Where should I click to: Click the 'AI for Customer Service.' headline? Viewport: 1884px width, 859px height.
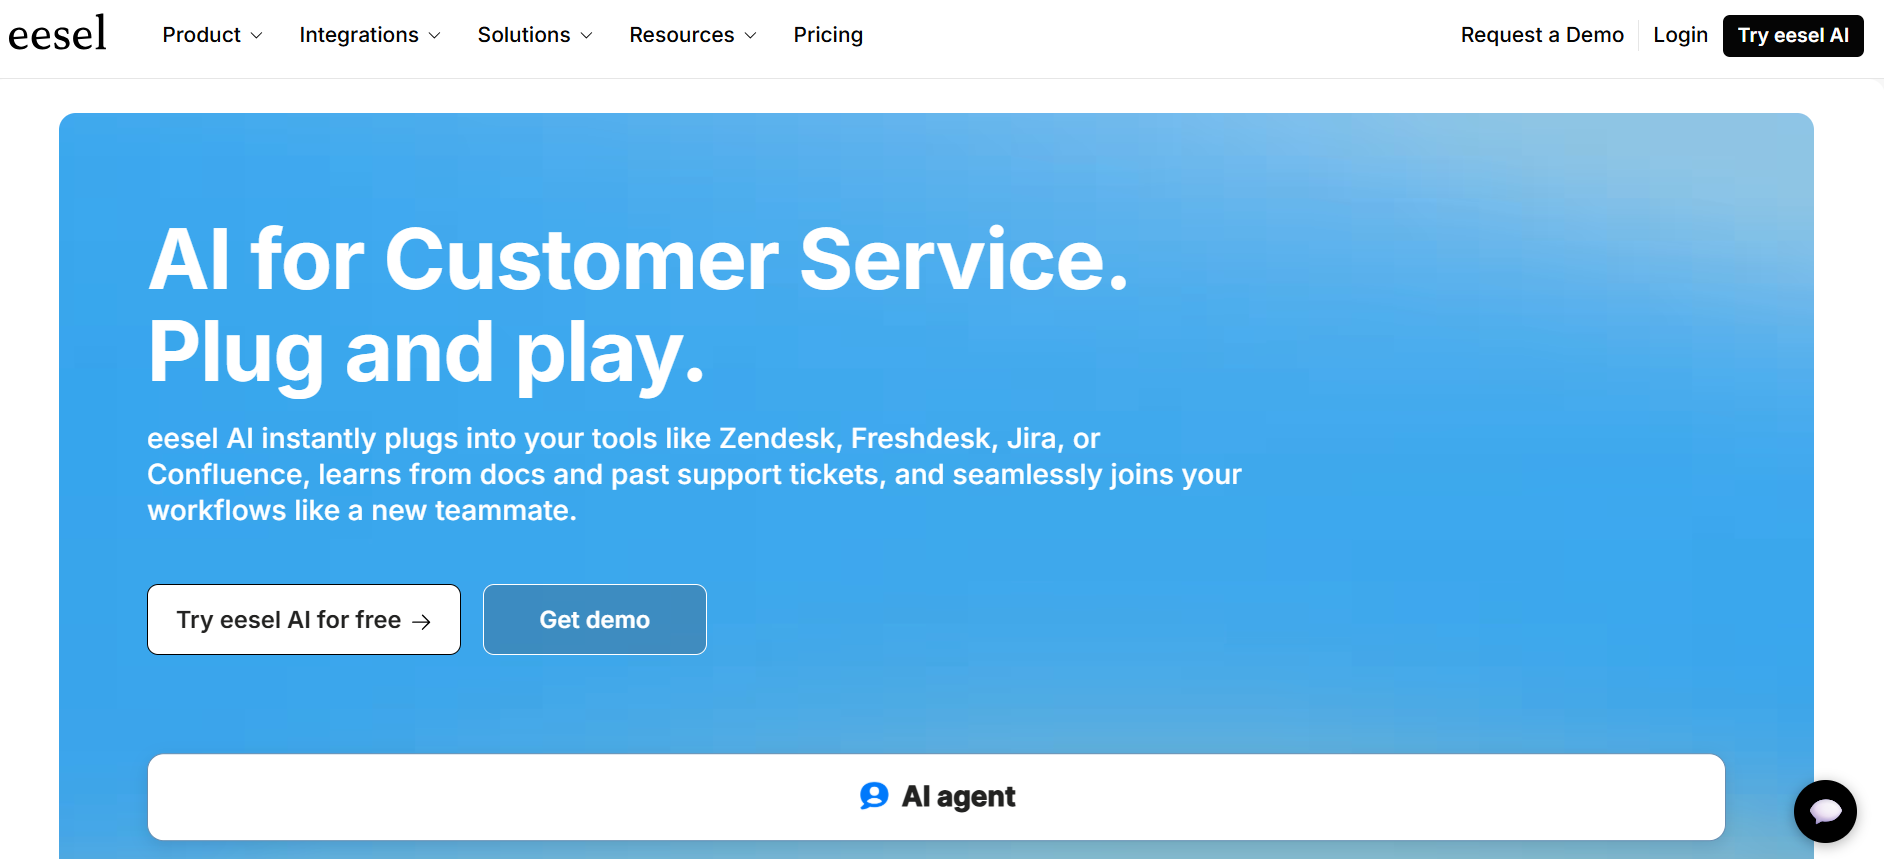coord(638,259)
